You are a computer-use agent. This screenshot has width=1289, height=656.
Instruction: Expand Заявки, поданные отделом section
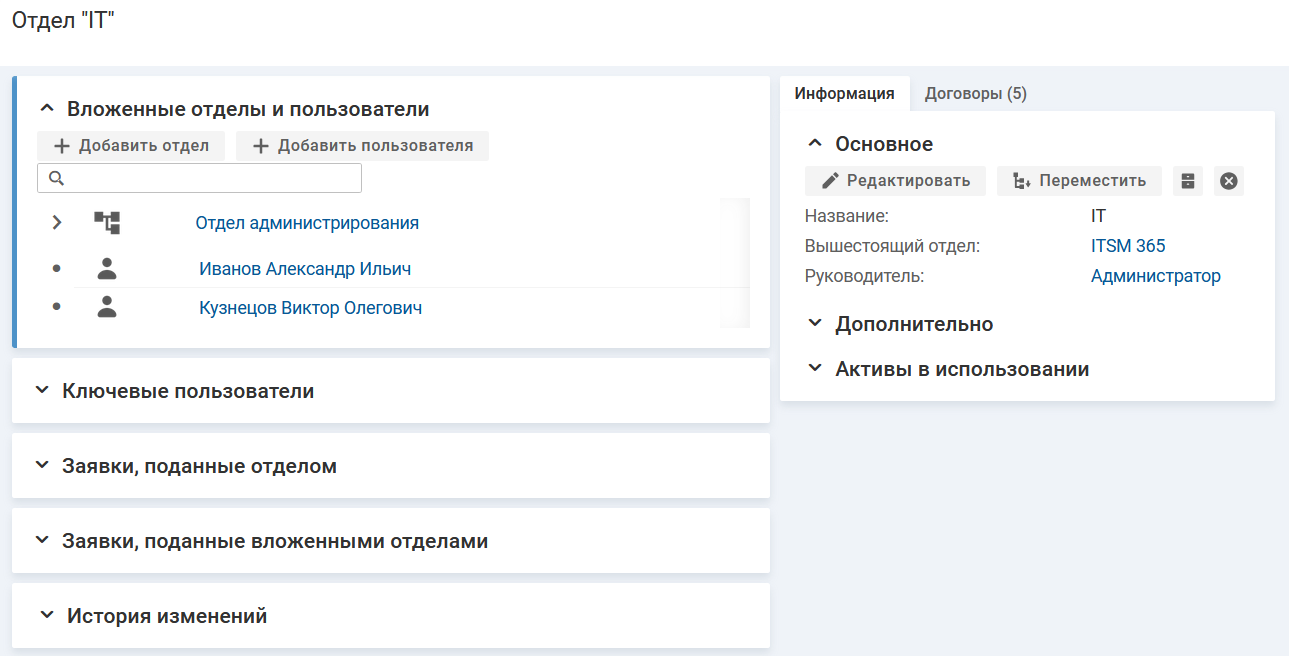click(41, 466)
